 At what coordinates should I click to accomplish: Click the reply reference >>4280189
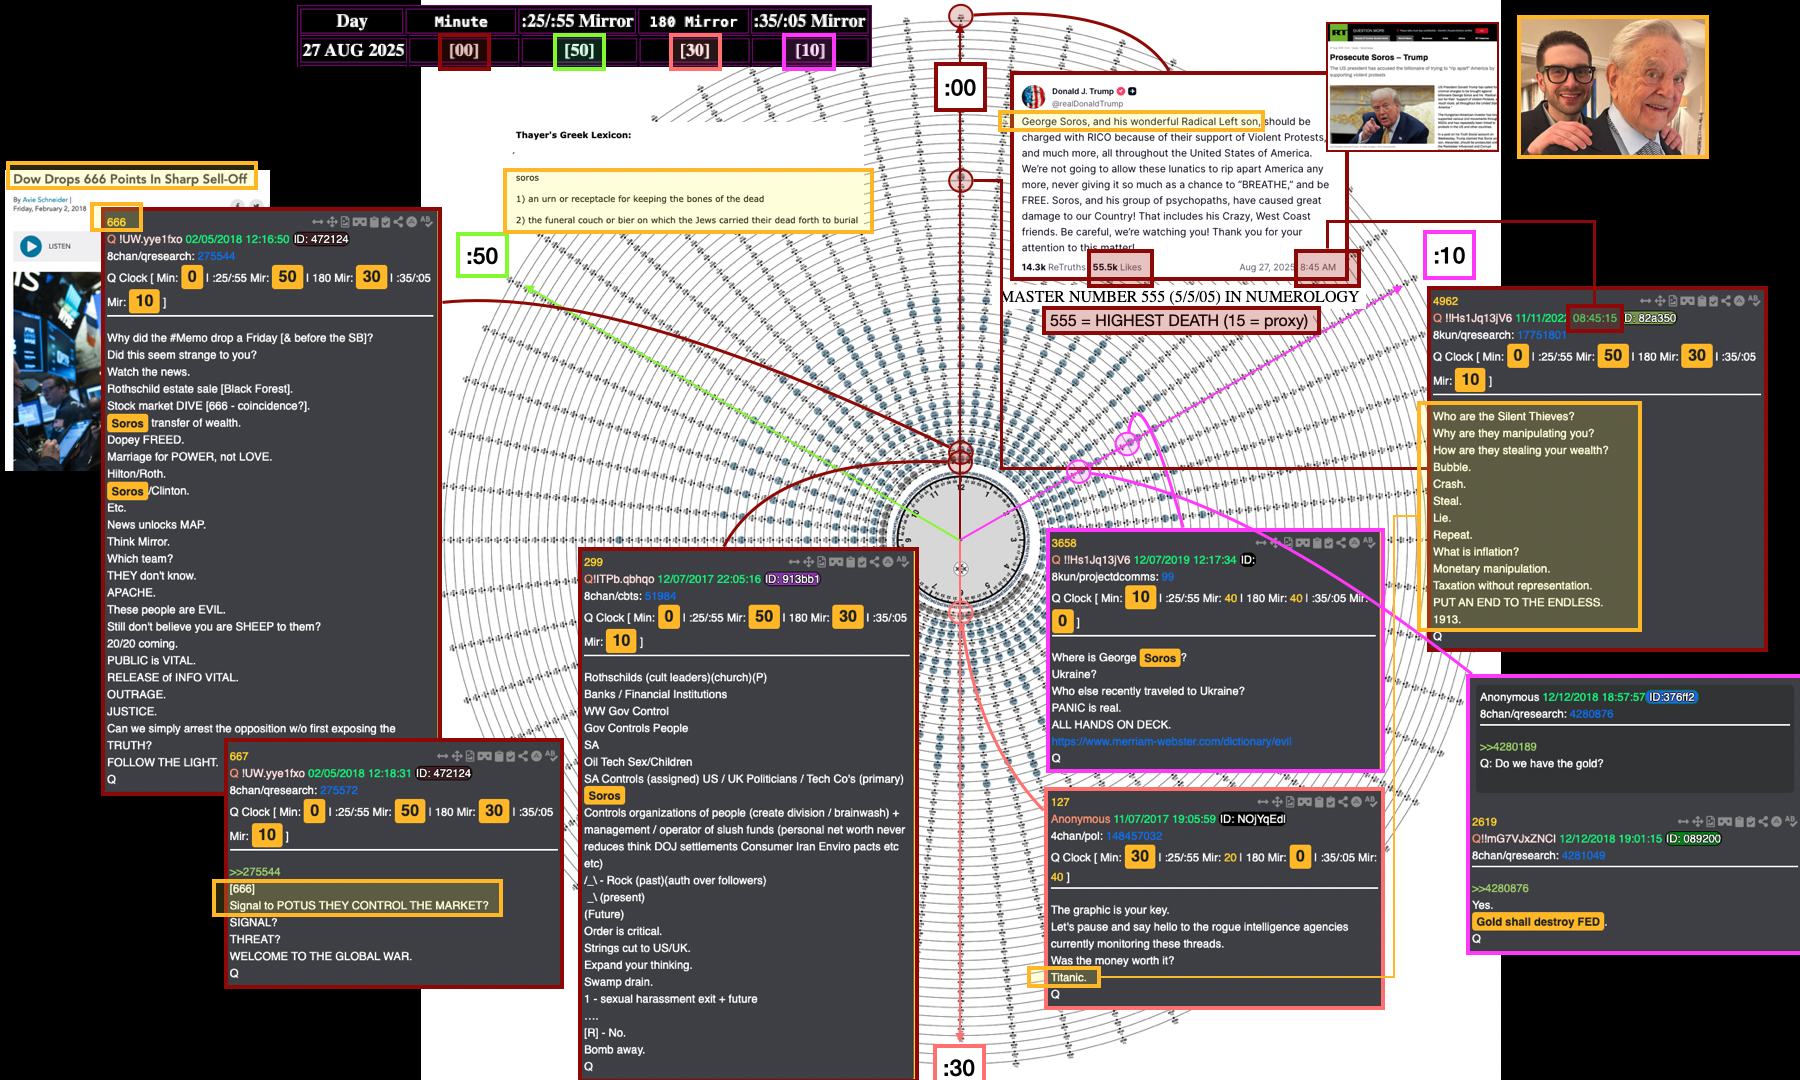(1507, 747)
